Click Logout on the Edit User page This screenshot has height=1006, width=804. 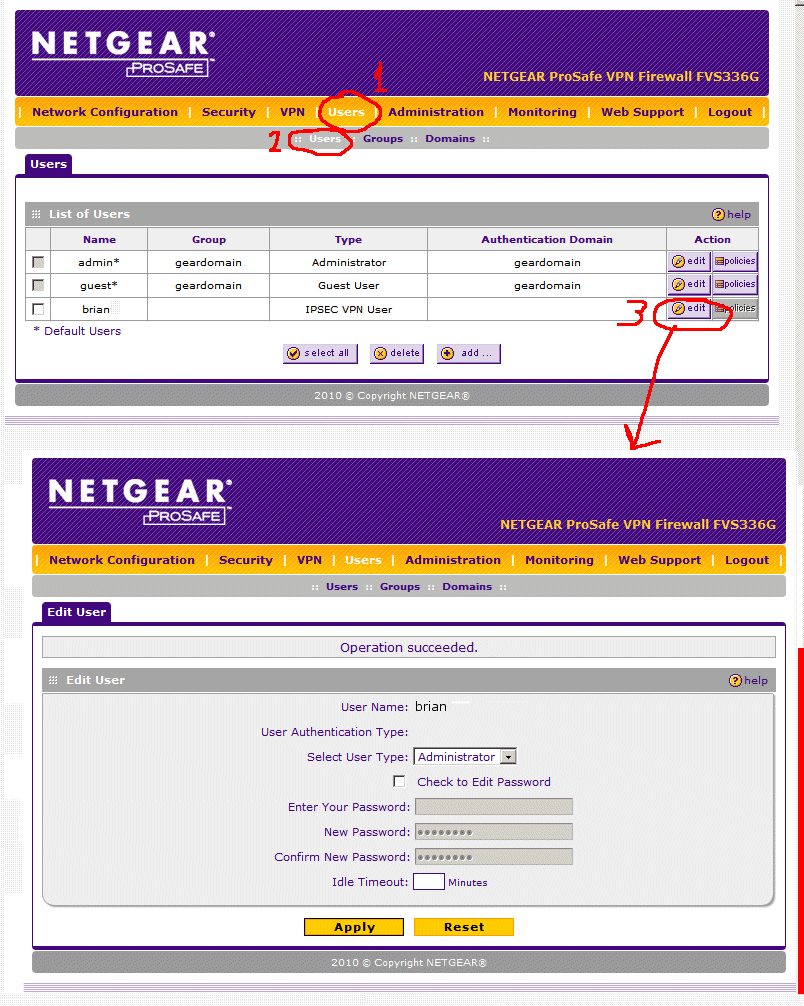747,560
